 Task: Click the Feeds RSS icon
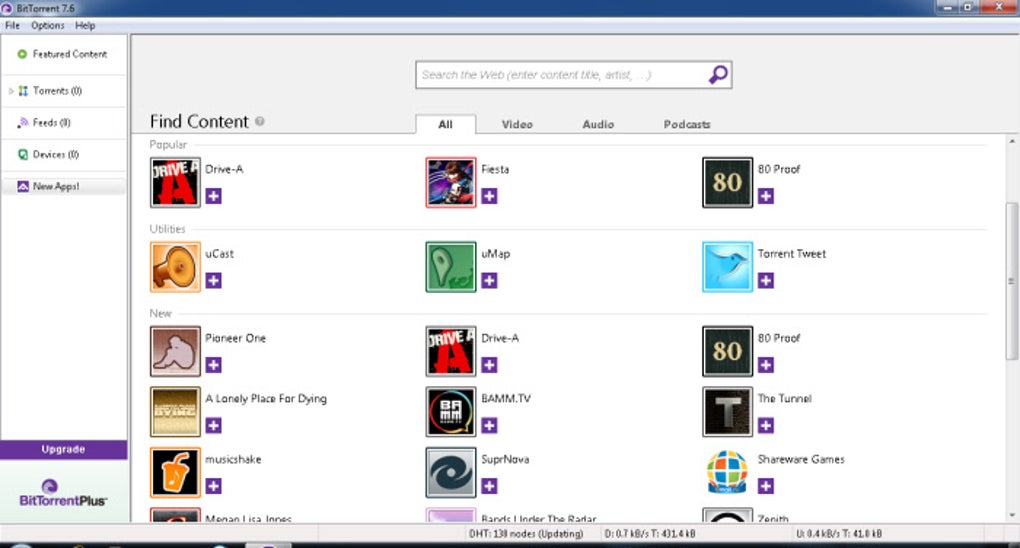pyautogui.click(x=23, y=122)
